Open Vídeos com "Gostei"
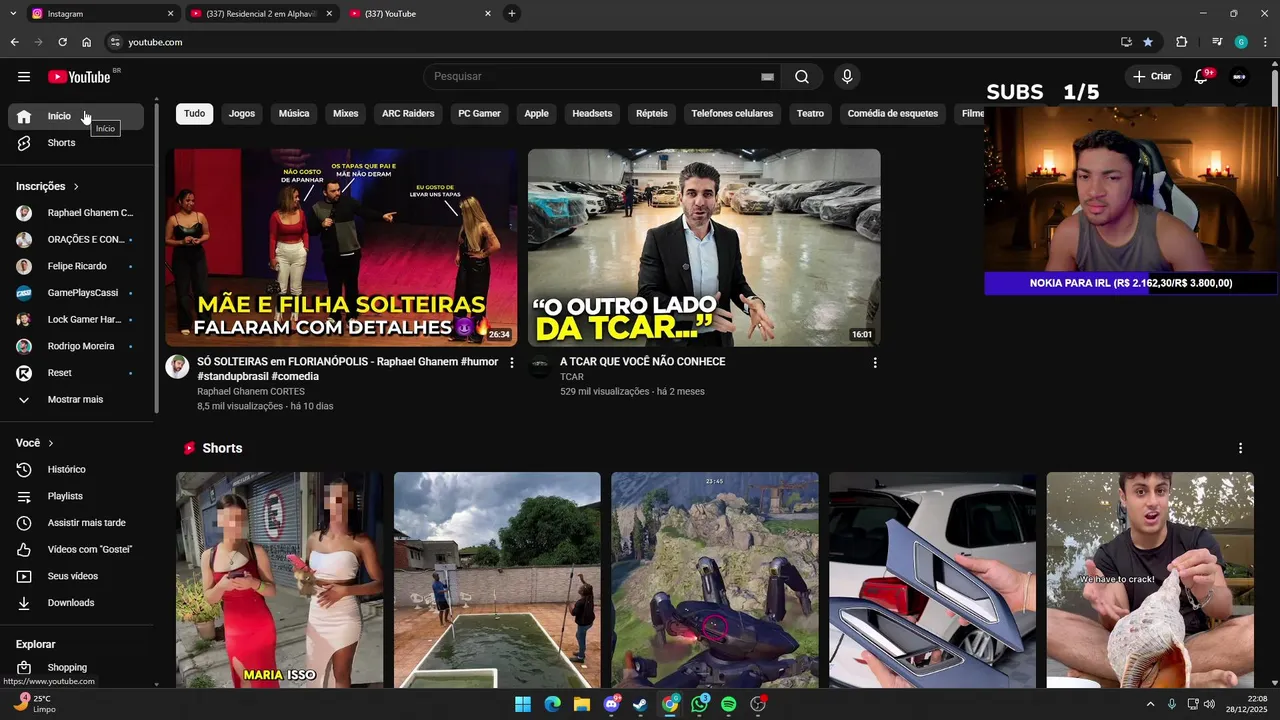This screenshot has width=1280, height=720. click(x=76, y=550)
